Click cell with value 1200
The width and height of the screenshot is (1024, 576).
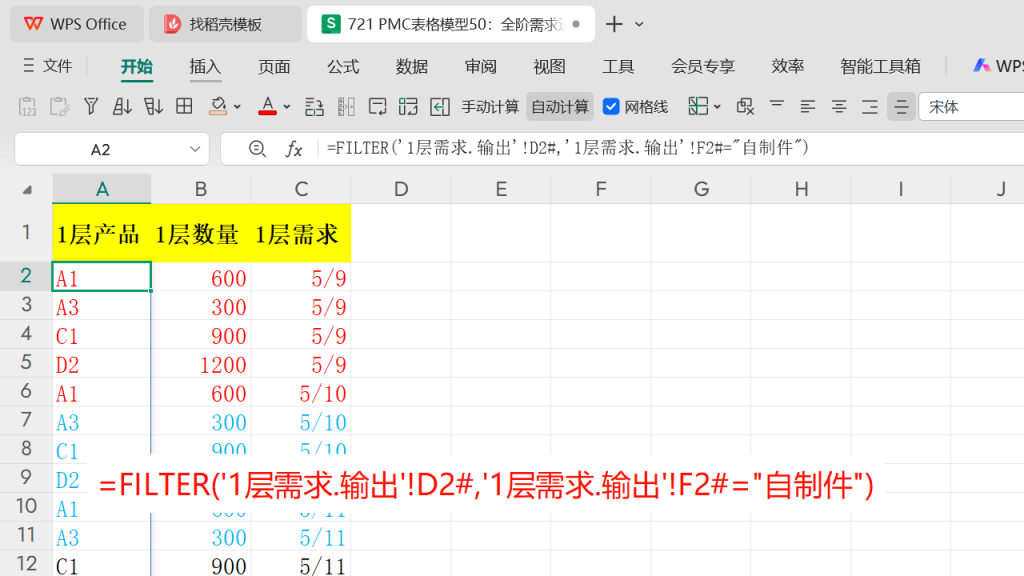tap(201, 364)
